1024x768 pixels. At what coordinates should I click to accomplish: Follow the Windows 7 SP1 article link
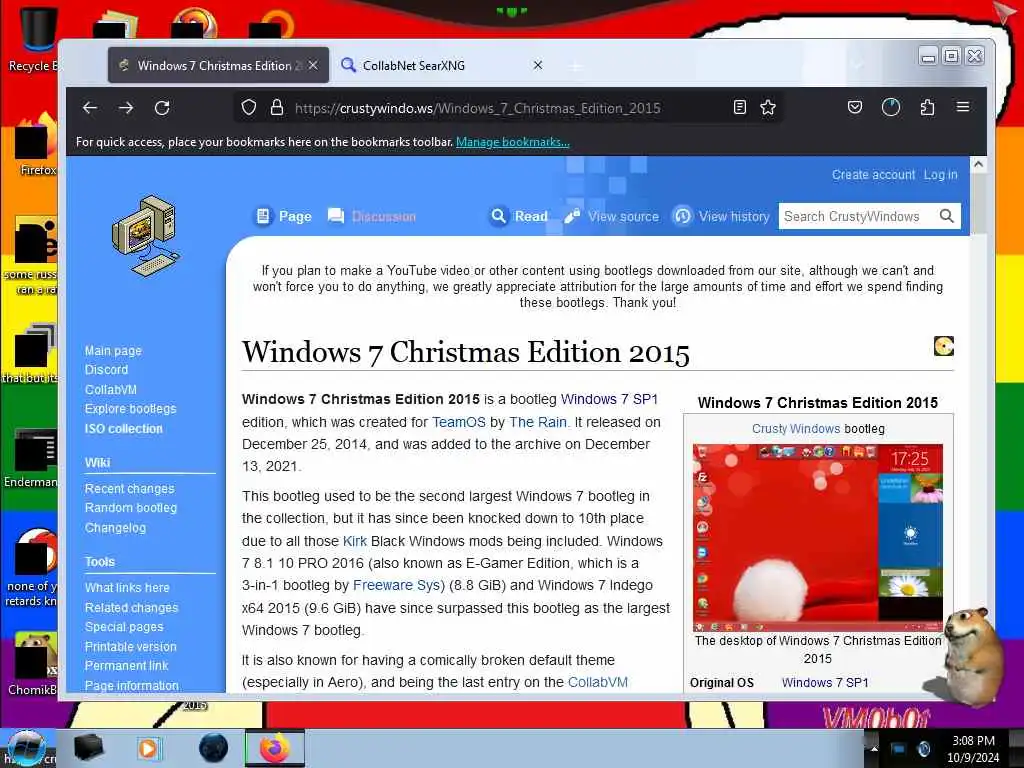click(x=609, y=399)
